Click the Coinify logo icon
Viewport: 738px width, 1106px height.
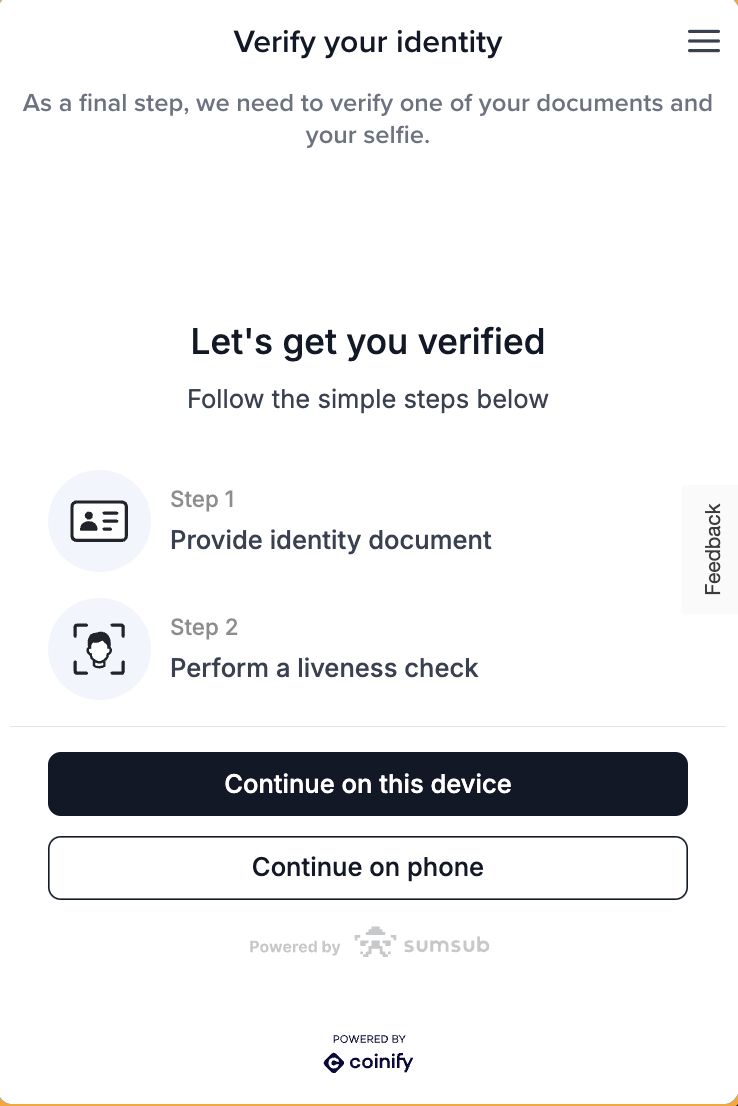pos(333,1062)
